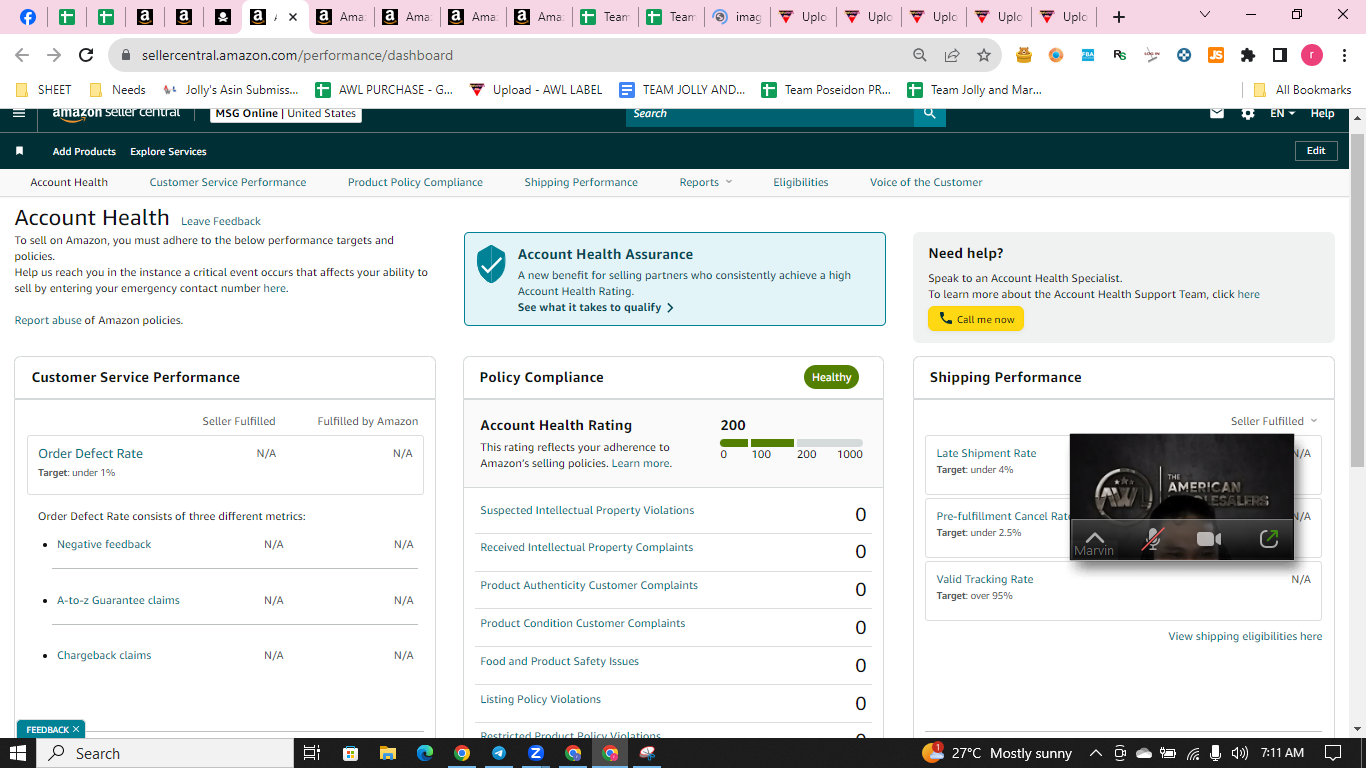Focus the Seller Central search field

click(x=771, y=114)
